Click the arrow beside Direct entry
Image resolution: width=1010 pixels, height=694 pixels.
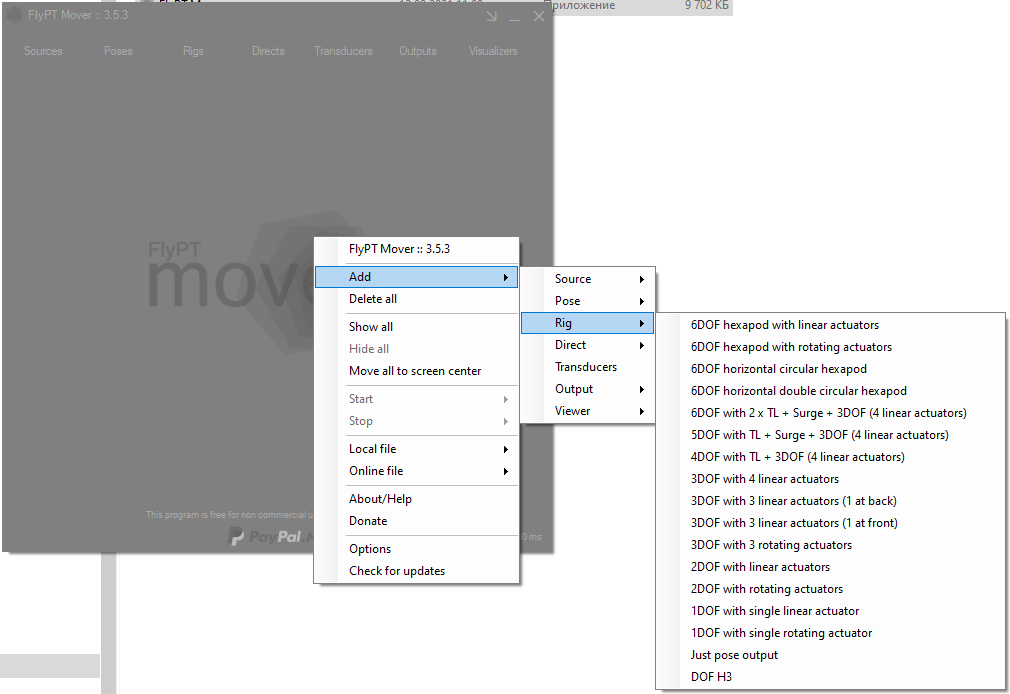tap(642, 345)
